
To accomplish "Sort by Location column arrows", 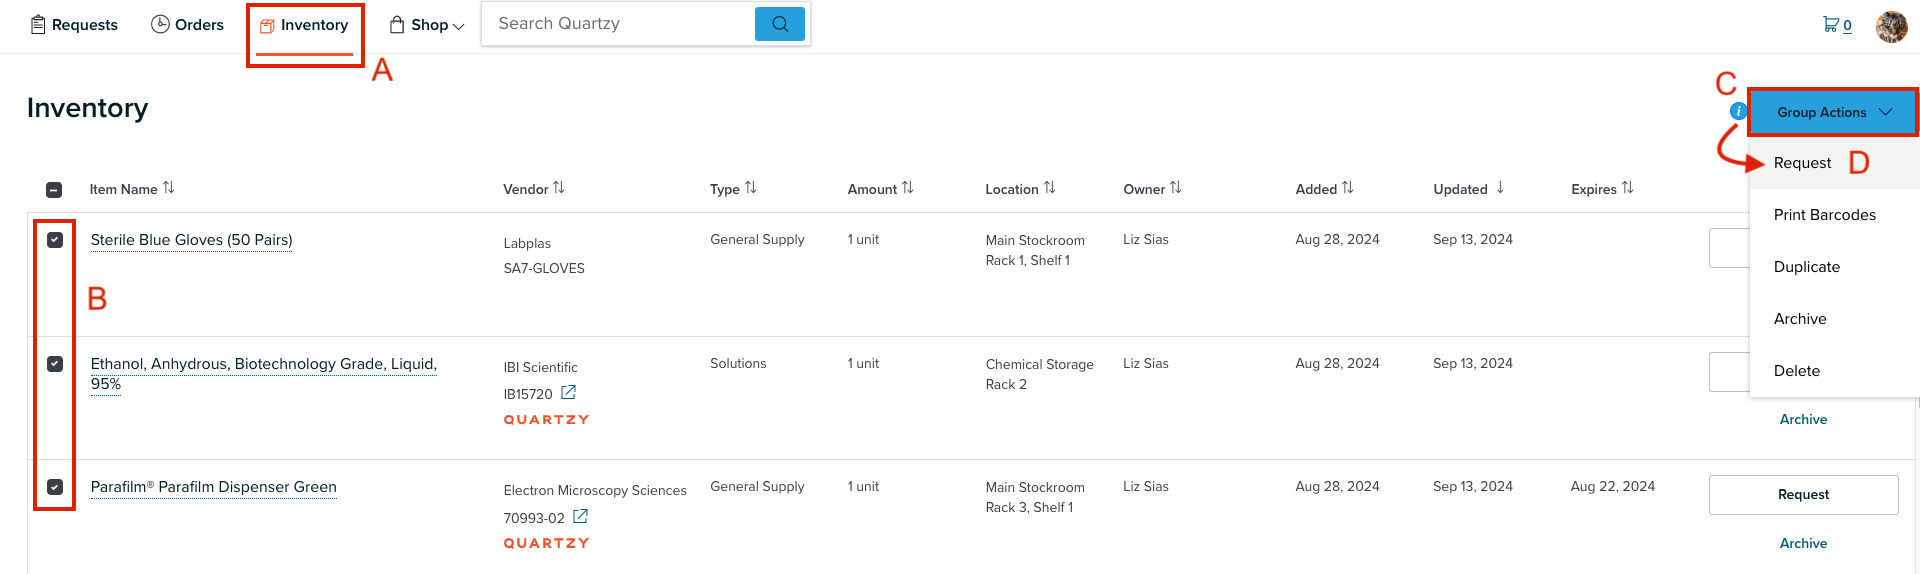I will [1050, 188].
